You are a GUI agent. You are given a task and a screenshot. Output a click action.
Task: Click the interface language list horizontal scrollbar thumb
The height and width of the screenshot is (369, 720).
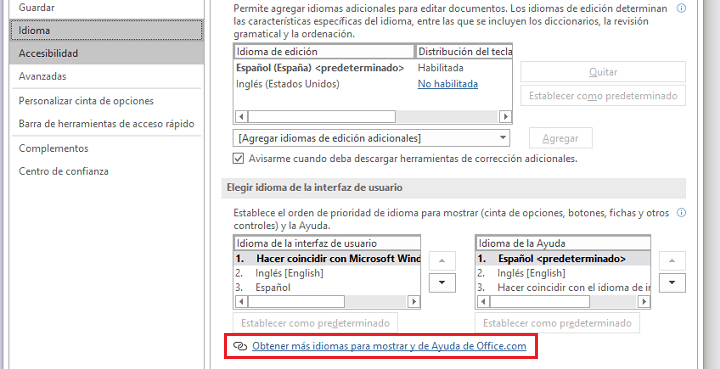point(296,302)
